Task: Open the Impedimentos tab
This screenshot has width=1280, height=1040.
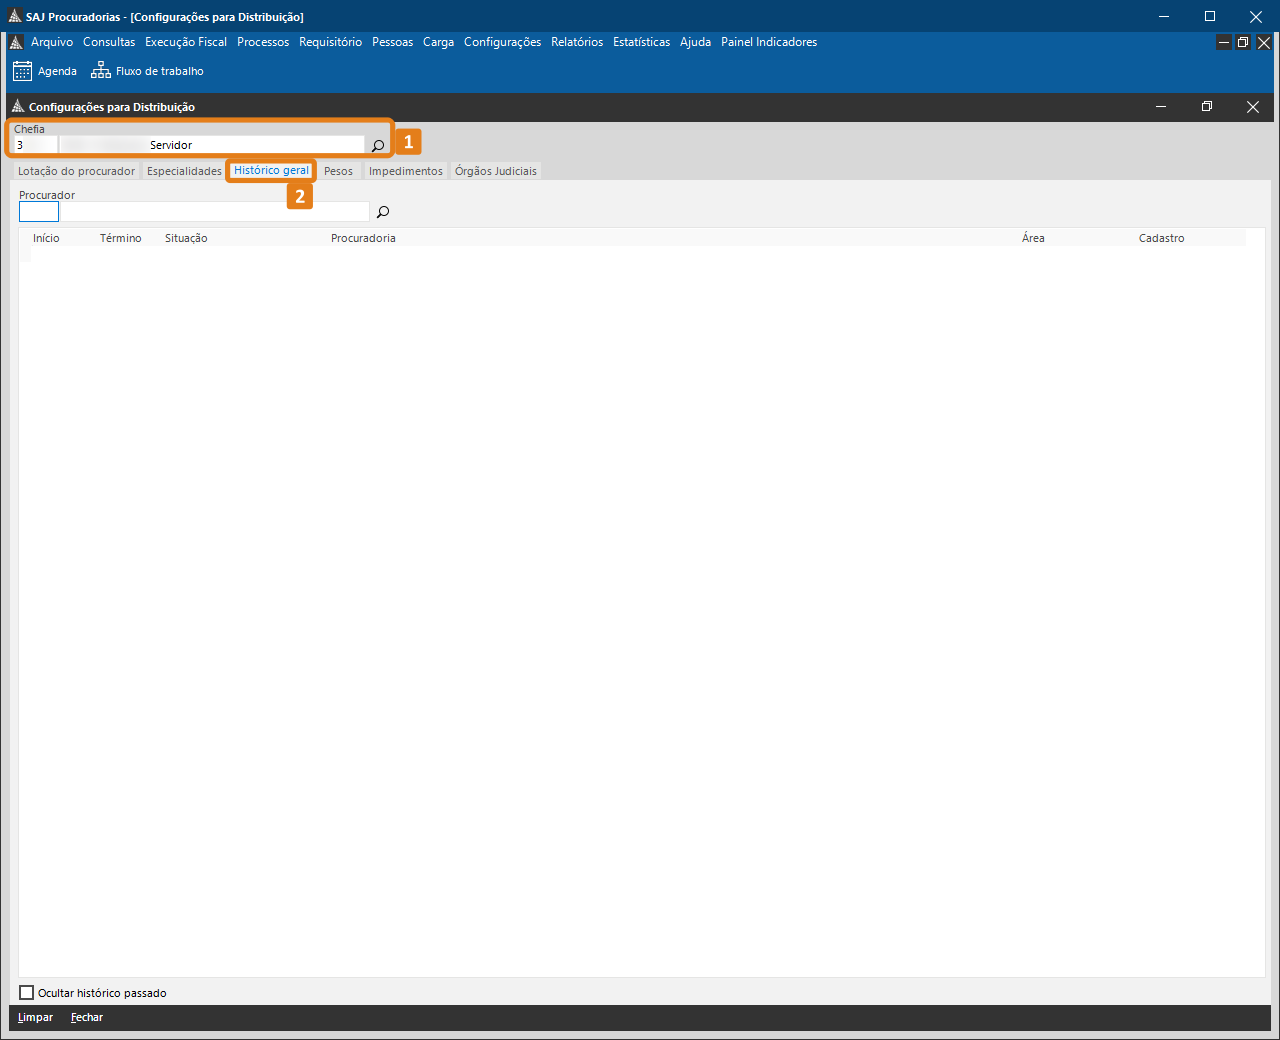Action: click(405, 171)
